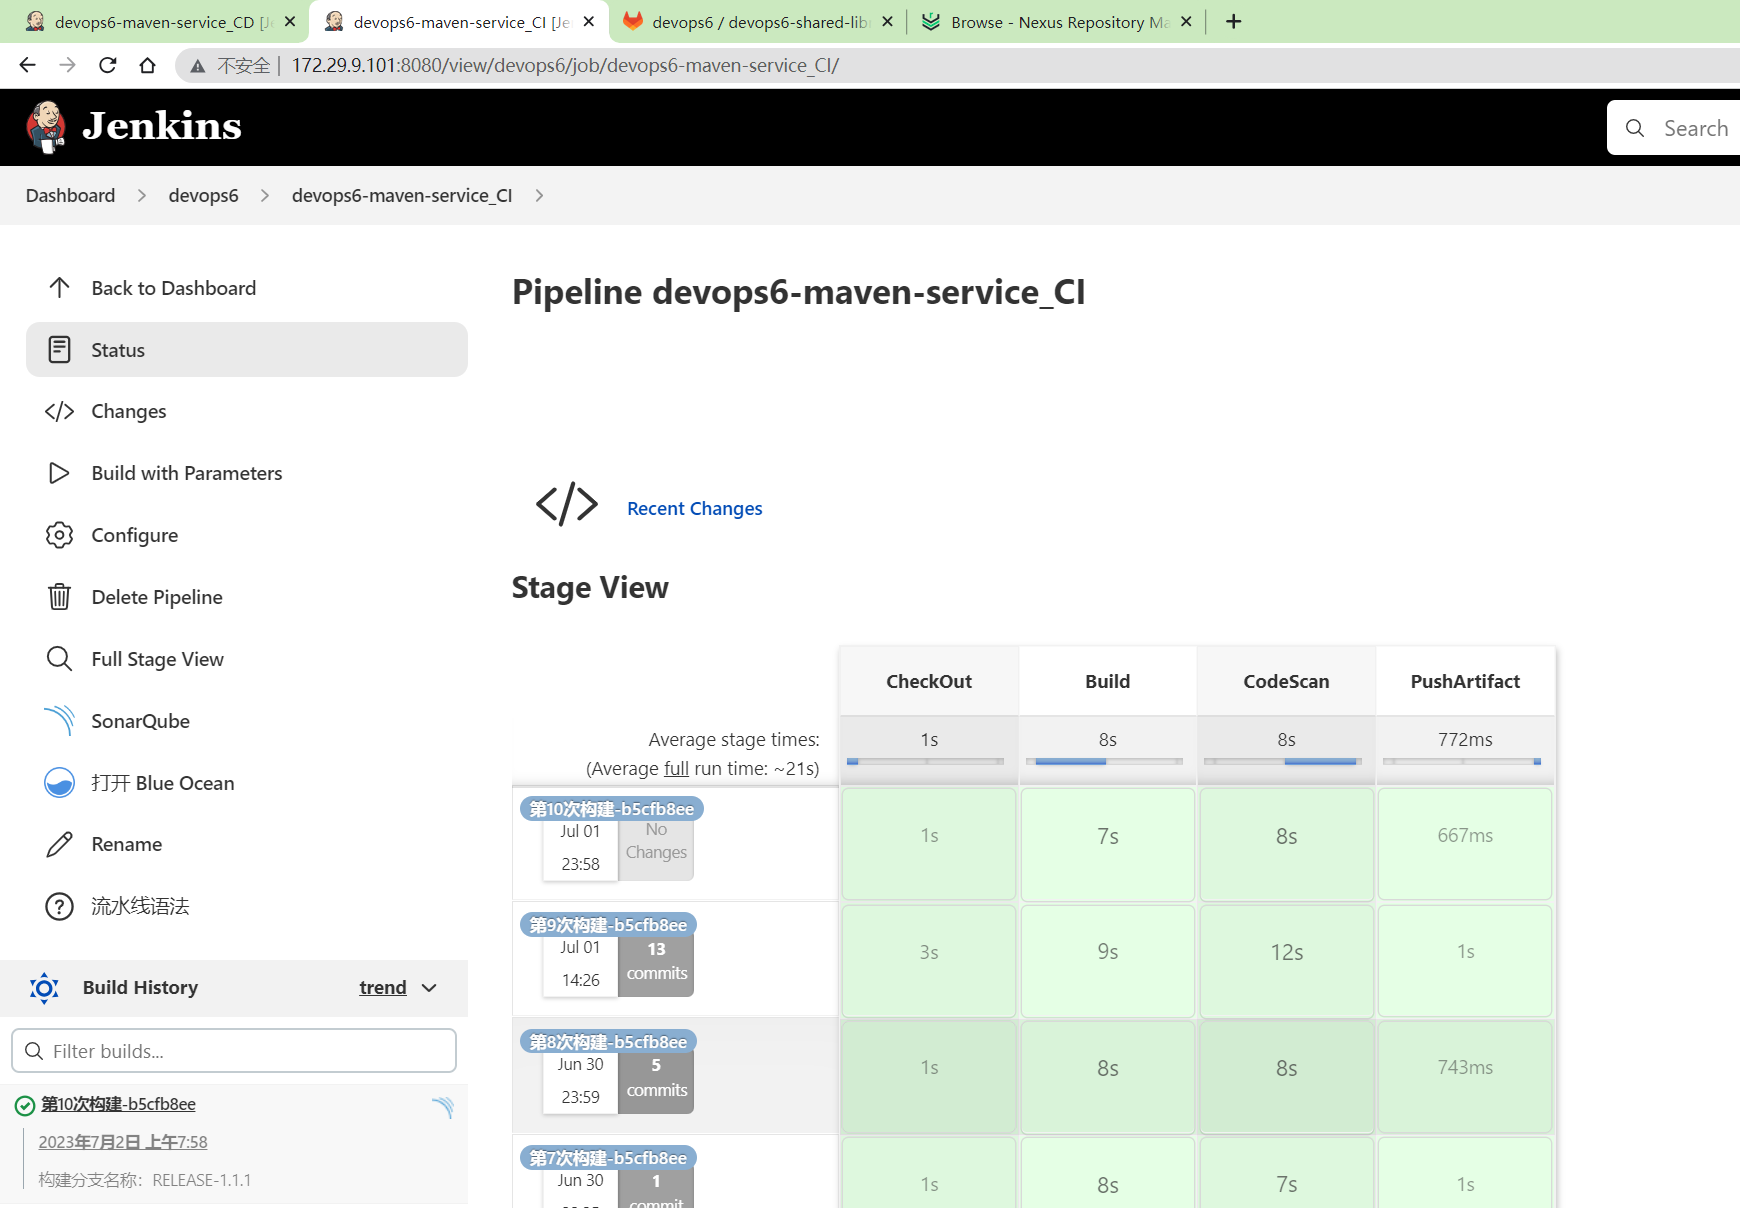
Task: Open the Delete Pipeline menu item
Action: (247, 597)
